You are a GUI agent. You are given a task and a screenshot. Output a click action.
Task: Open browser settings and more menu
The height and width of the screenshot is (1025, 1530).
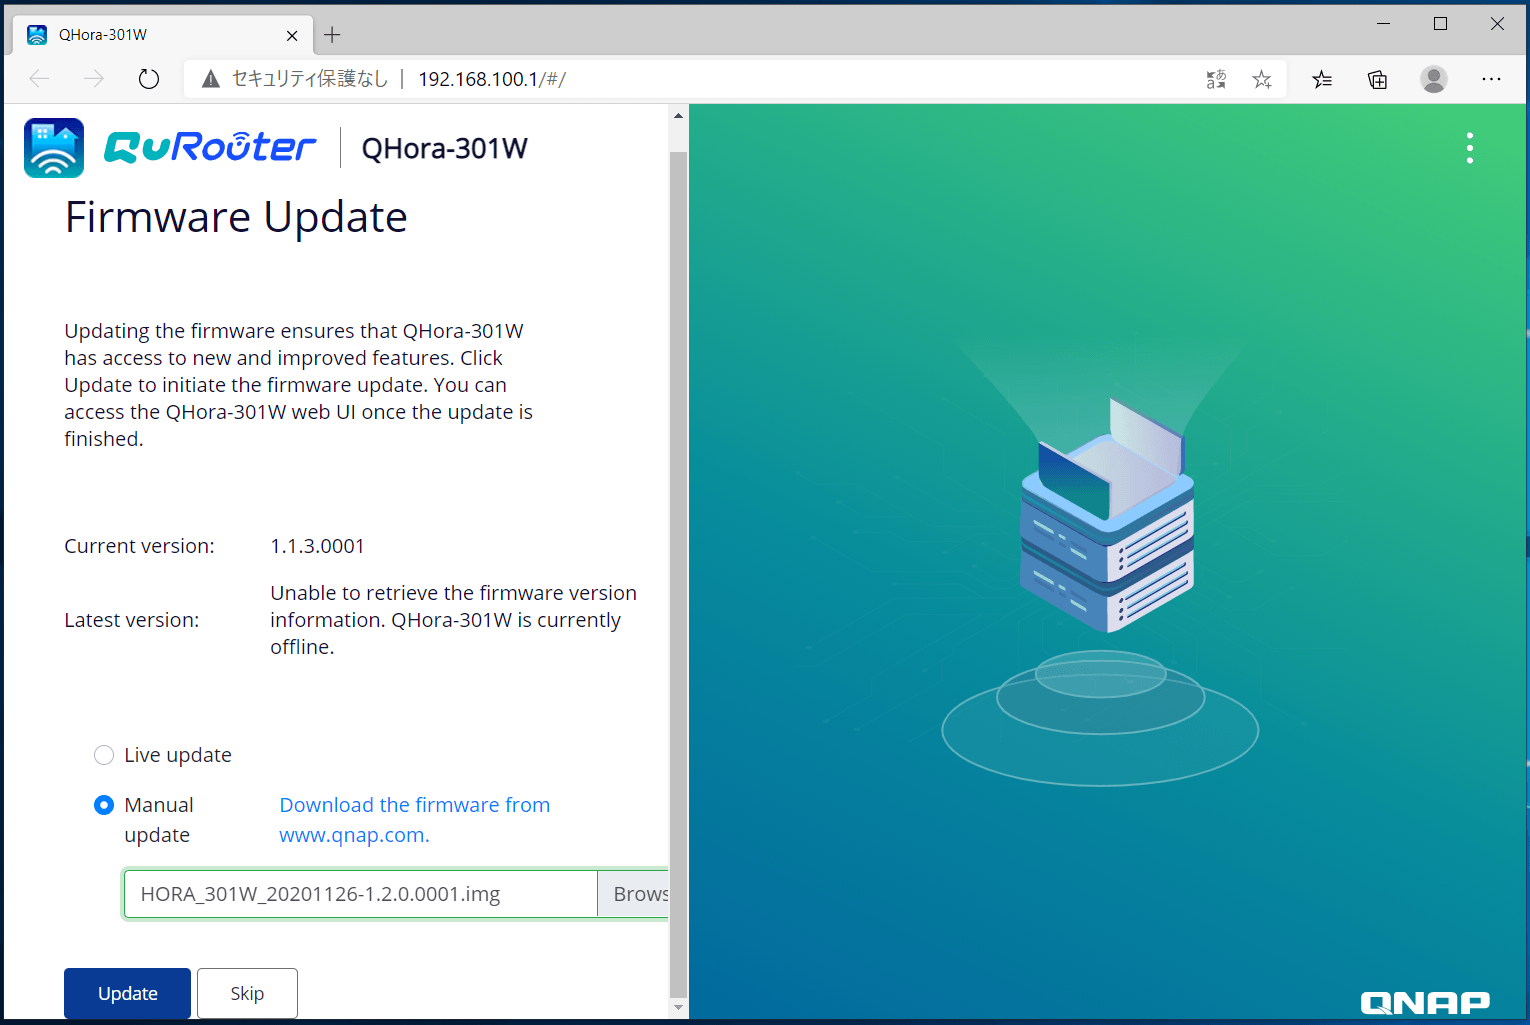point(1491,79)
